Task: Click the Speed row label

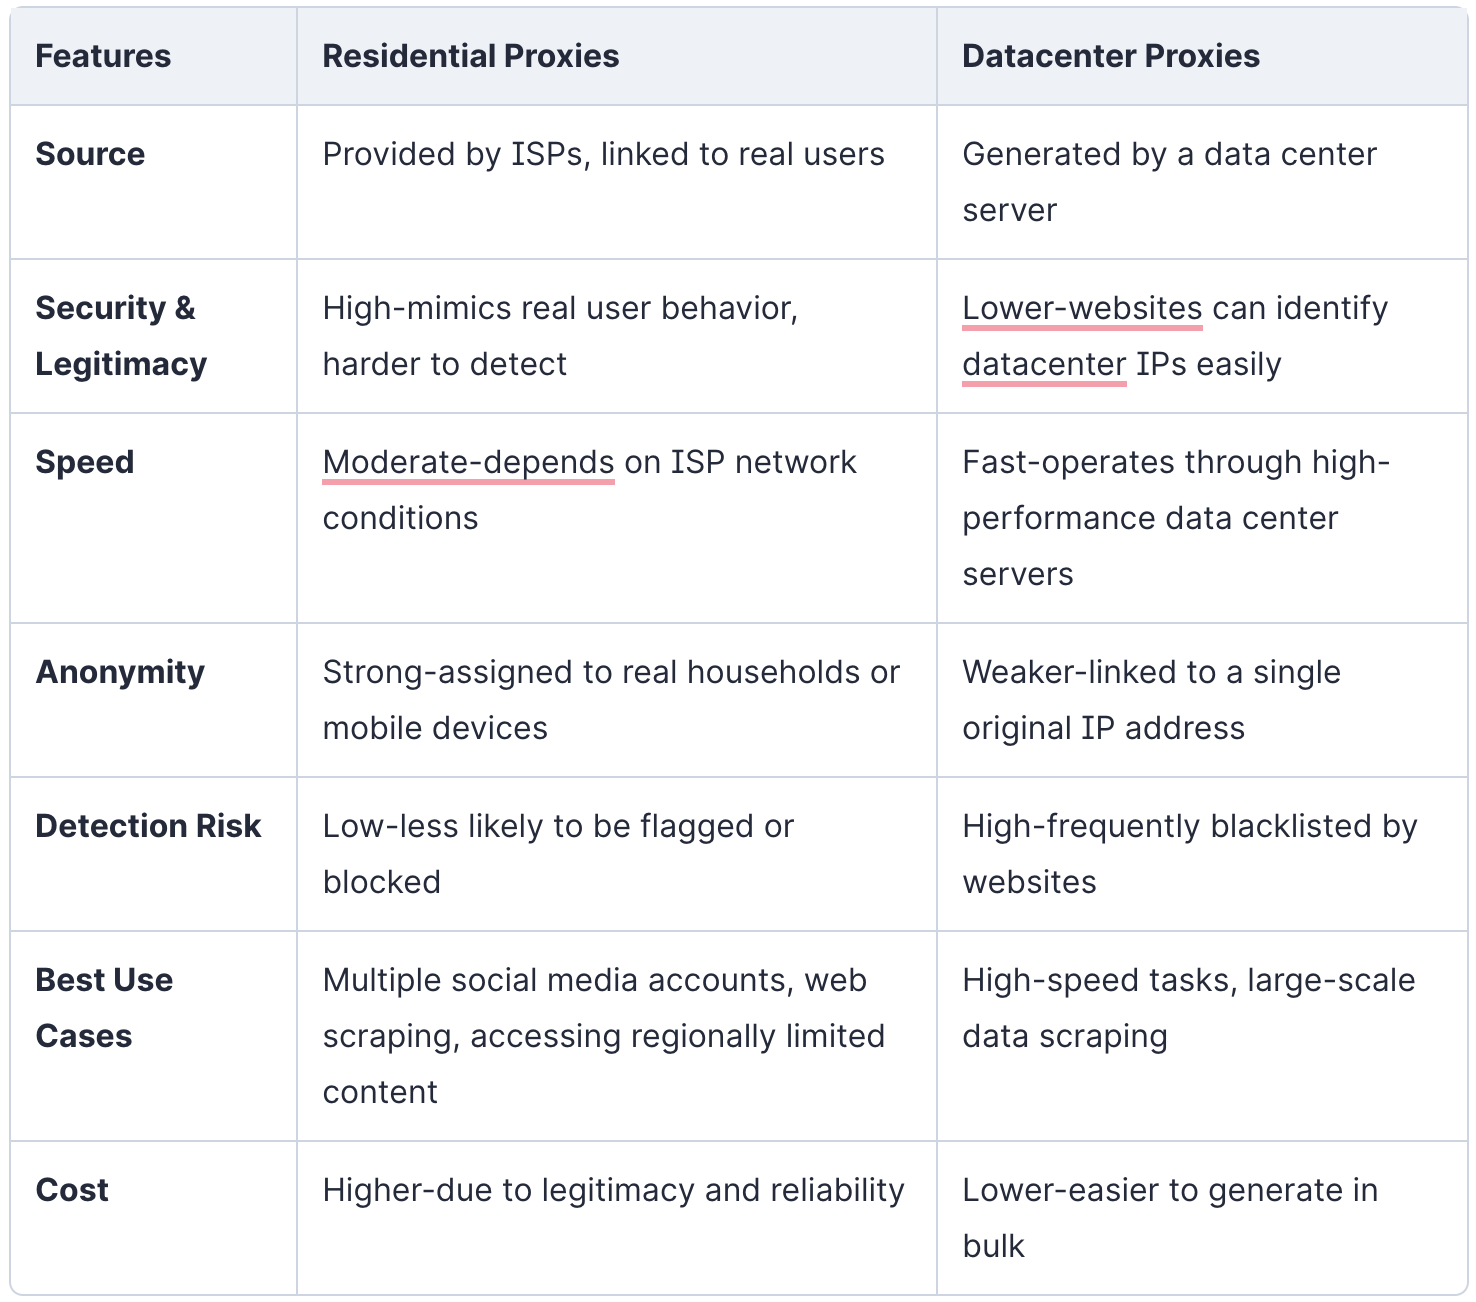Action: (x=85, y=462)
